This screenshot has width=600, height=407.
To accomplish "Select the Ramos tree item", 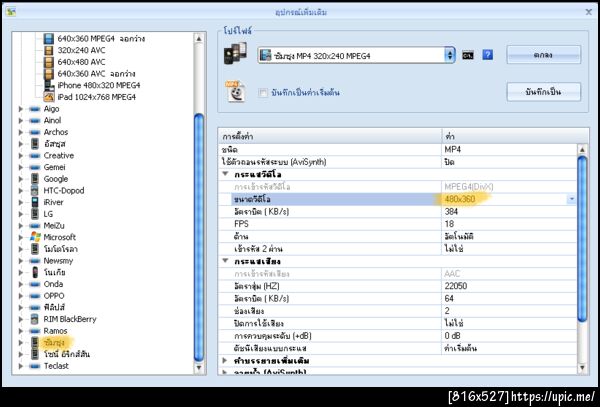I will [x=55, y=331].
